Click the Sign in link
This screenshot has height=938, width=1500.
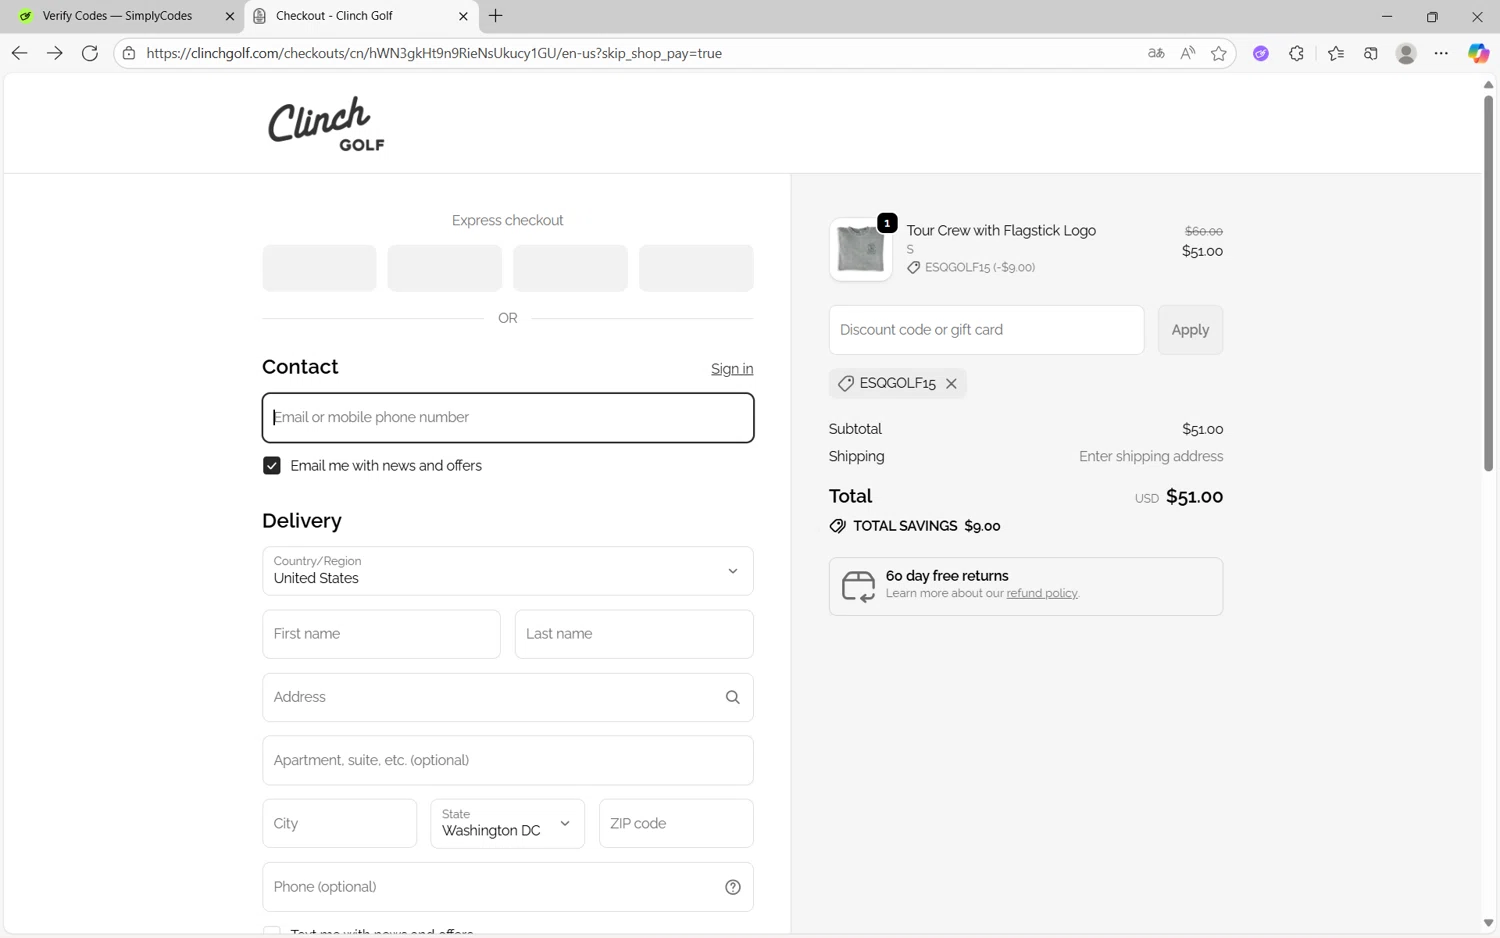pos(732,369)
